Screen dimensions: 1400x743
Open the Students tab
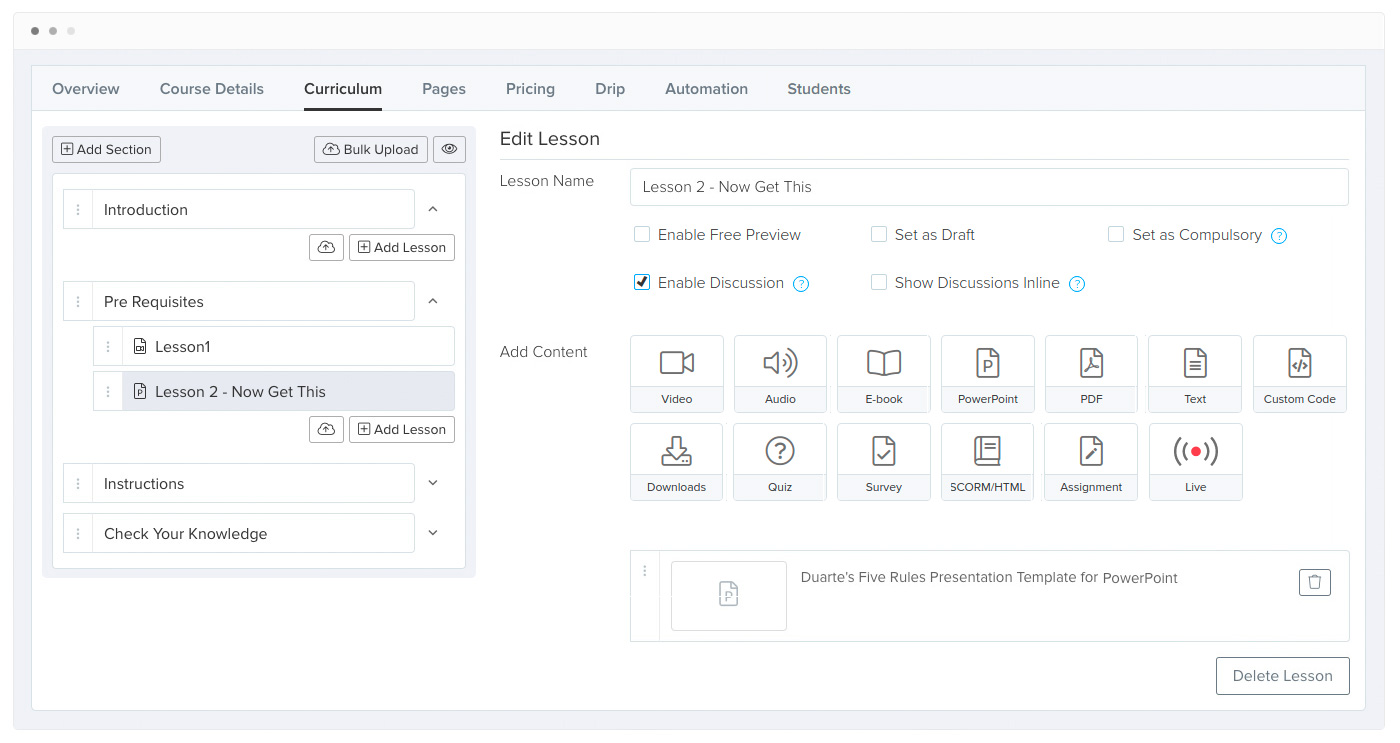pos(818,89)
